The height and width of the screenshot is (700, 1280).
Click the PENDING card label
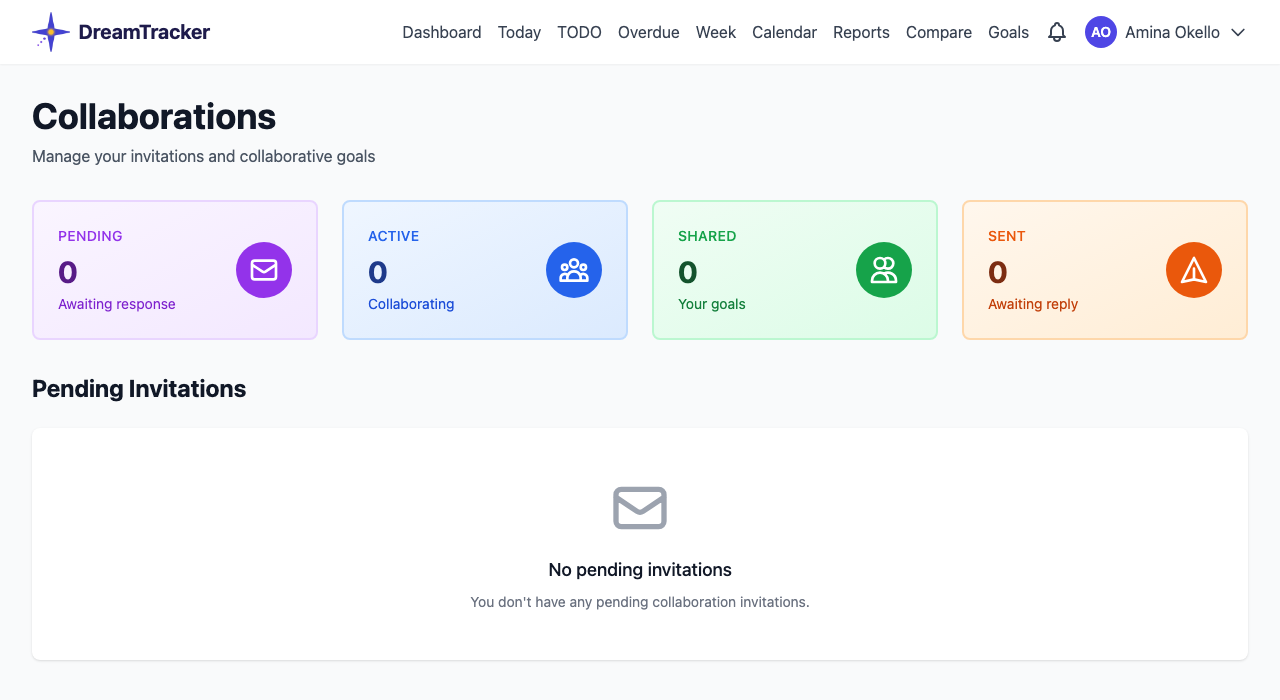click(90, 236)
